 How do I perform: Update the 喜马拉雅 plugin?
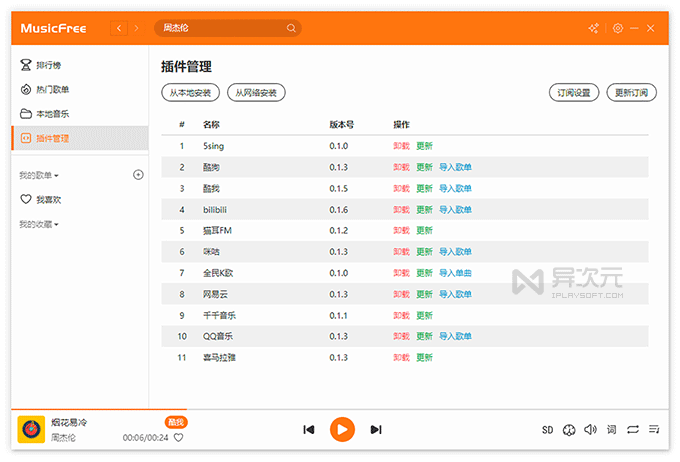click(x=424, y=357)
